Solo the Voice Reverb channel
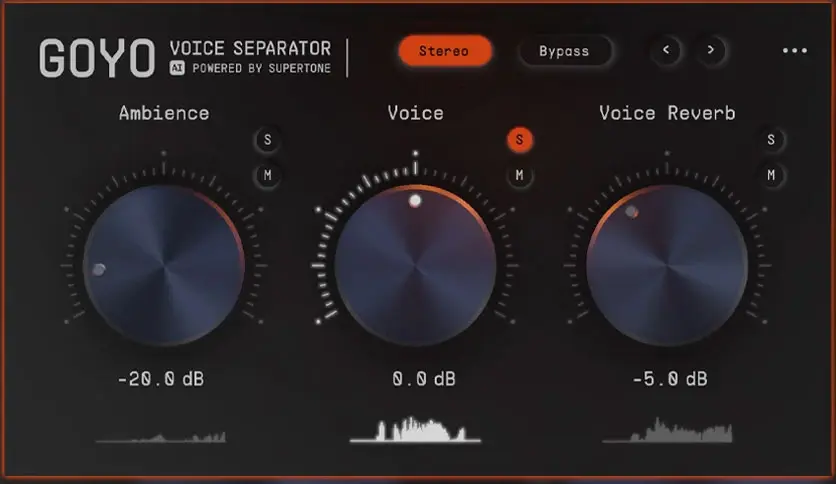Viewport: 836px width, 484px height. pyautogui.click(x=771, y=140)
